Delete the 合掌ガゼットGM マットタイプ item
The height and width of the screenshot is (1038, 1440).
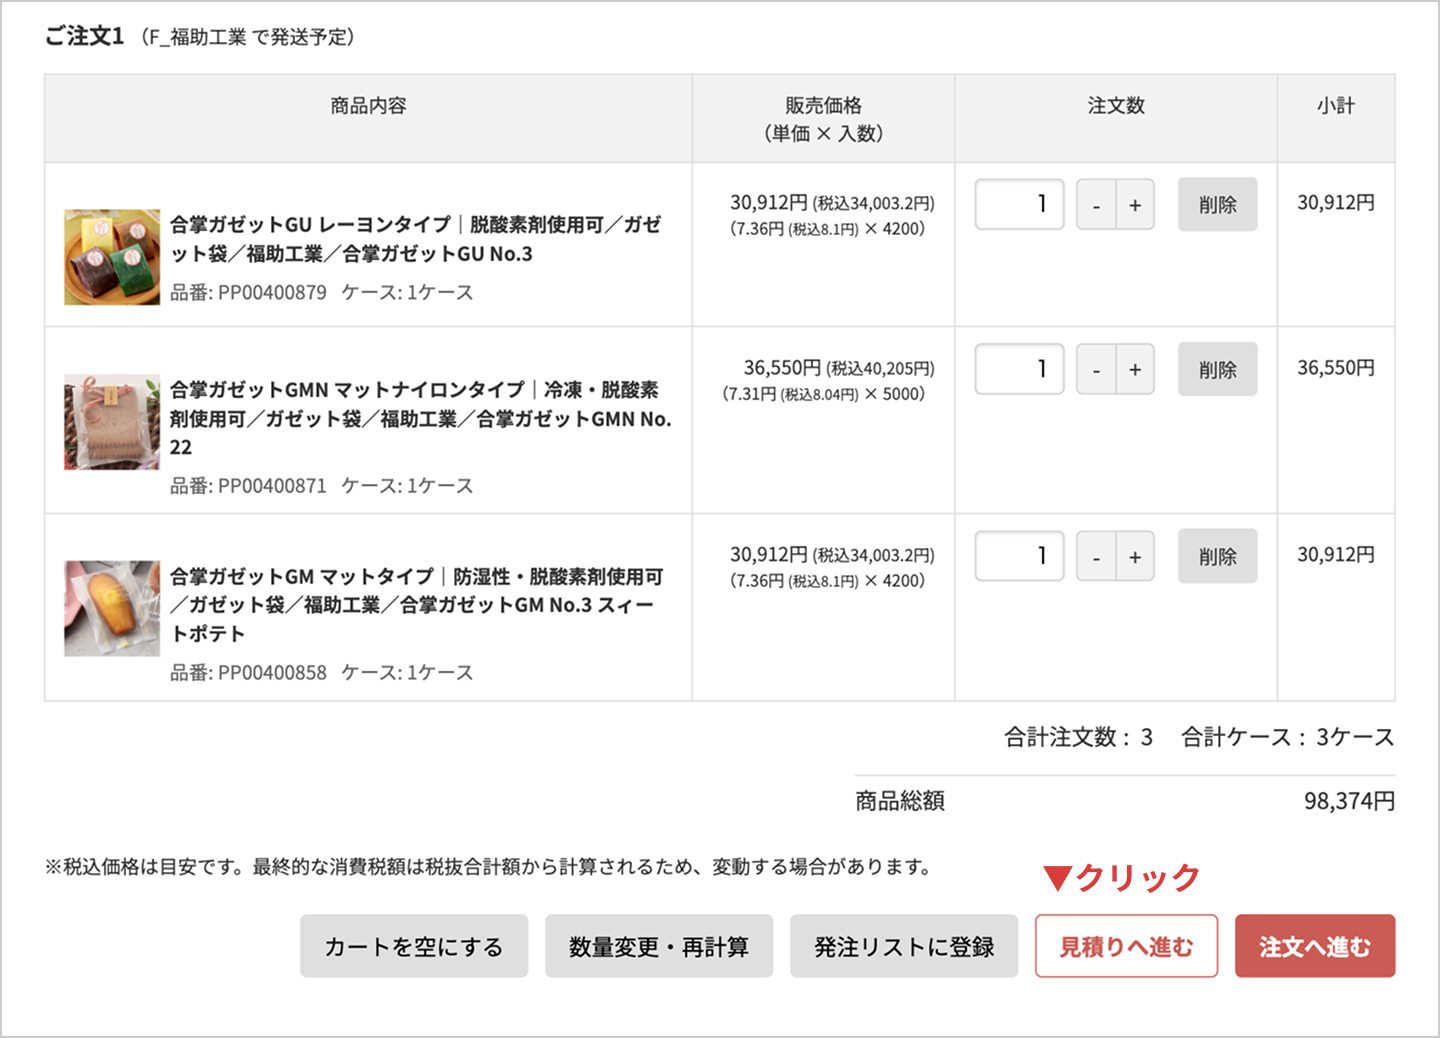pyautogui.click(x=1217, y=557)
